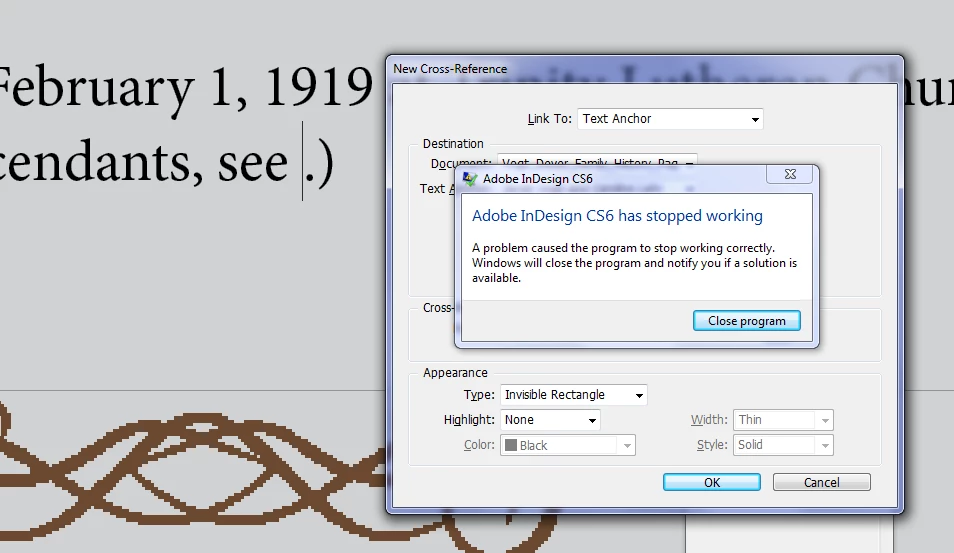Viewport: 954px width, 553px height.
Task: Click Cancel in New Cross-Reference dialog
Action: (821, 482)
